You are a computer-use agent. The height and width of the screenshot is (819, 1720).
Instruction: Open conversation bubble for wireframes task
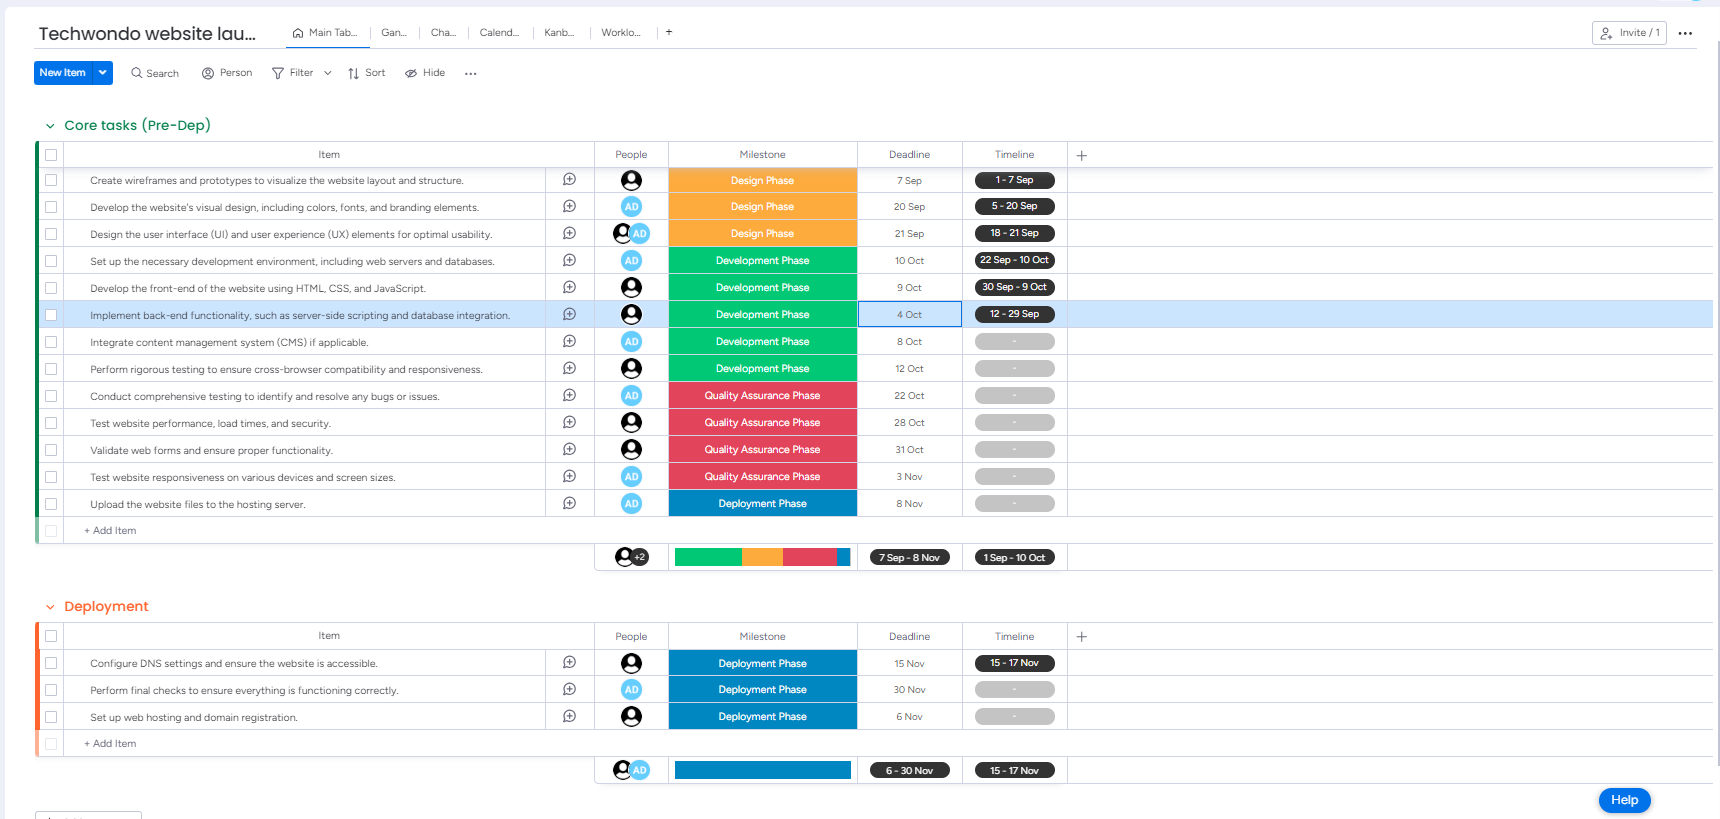click(569, 180)
